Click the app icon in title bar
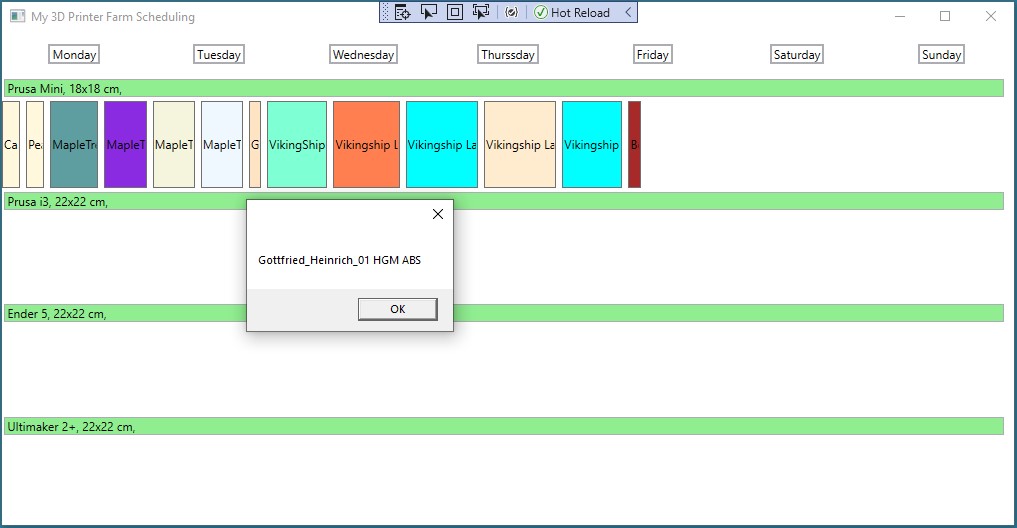The width and height of the screenshot is (1017, 528). (18, 16)
